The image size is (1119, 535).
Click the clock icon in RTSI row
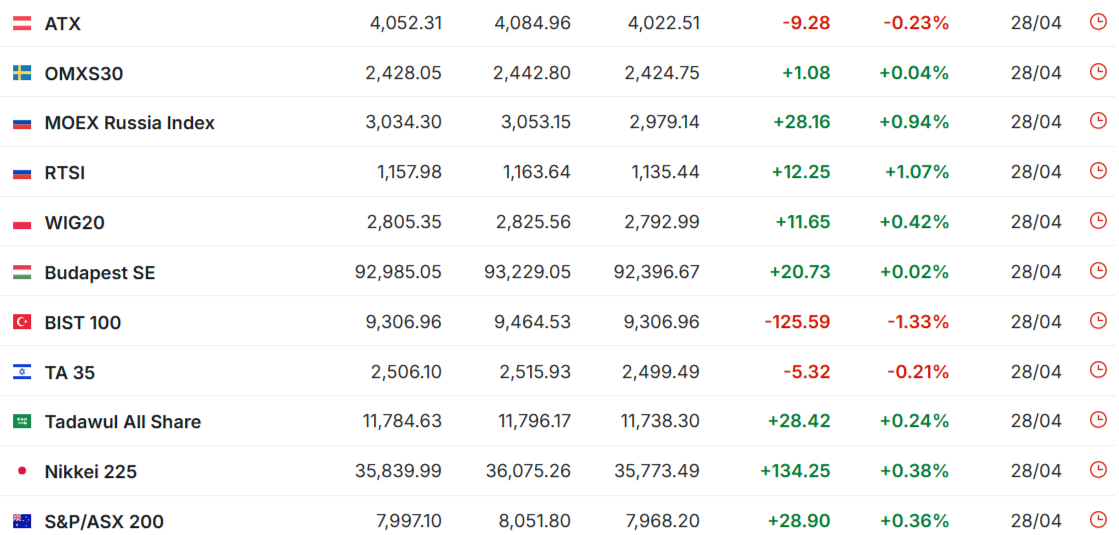point(1098,171)
